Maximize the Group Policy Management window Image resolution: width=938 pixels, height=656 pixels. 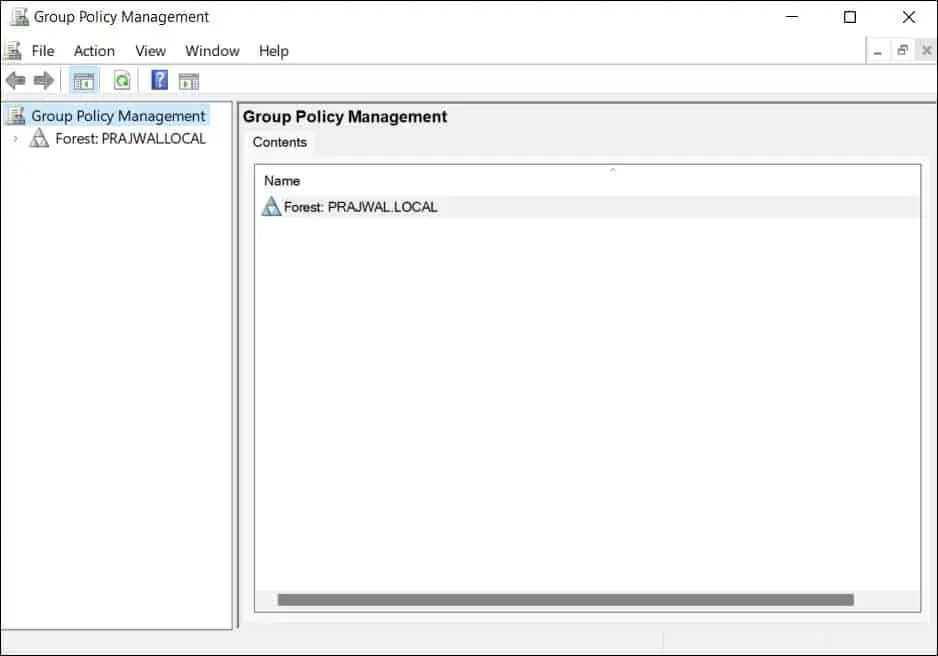coord(849,17)
